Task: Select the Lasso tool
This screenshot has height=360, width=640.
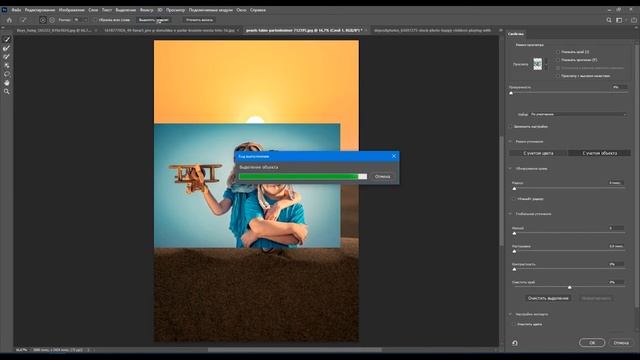Action: 7,74
